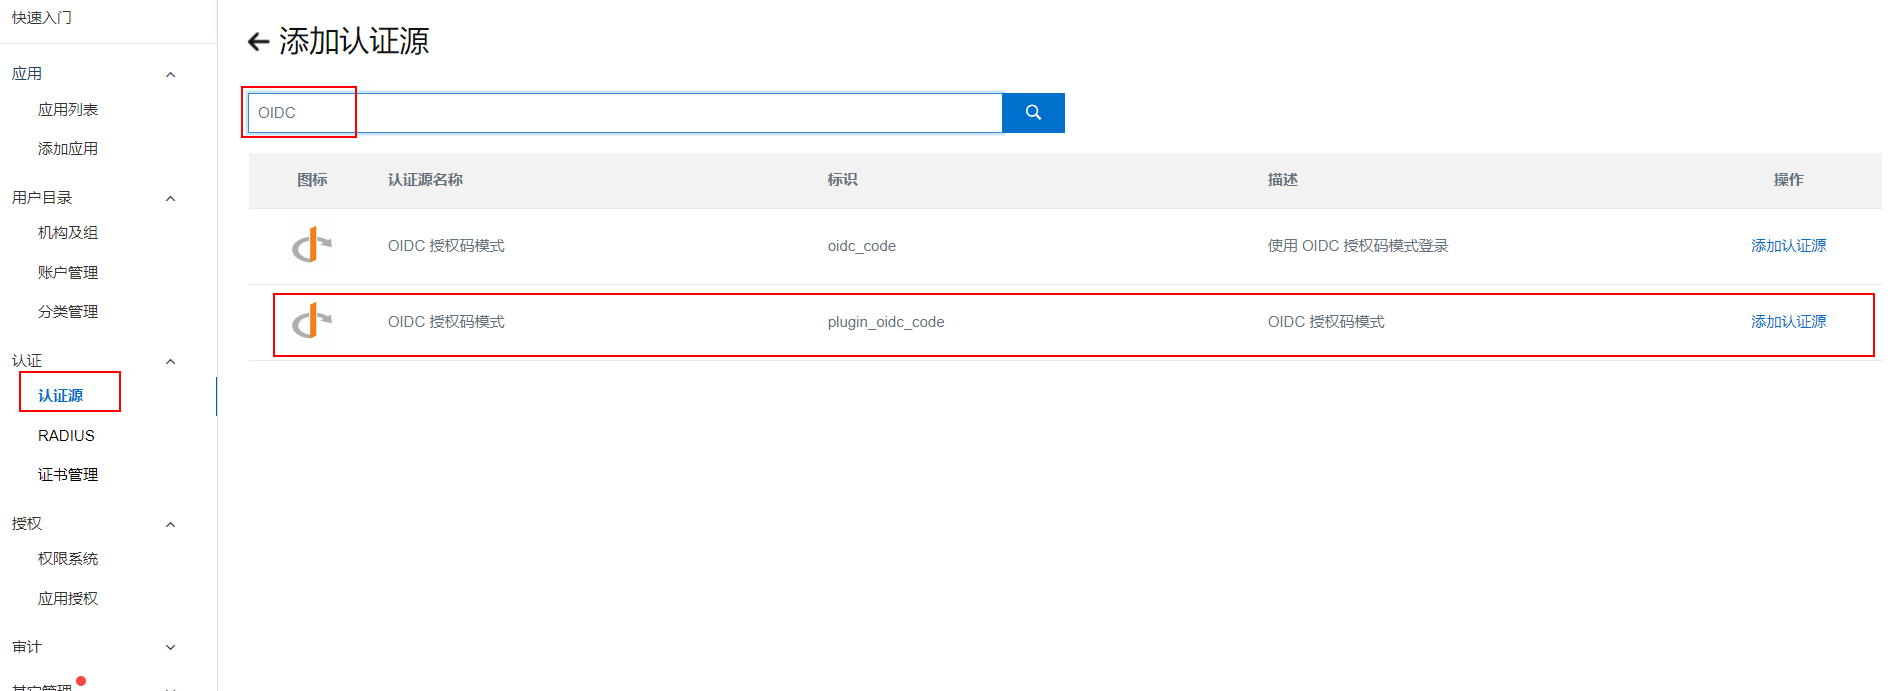
Task: Go to 机构及组 menu item
Action: [x=68, y=233]
